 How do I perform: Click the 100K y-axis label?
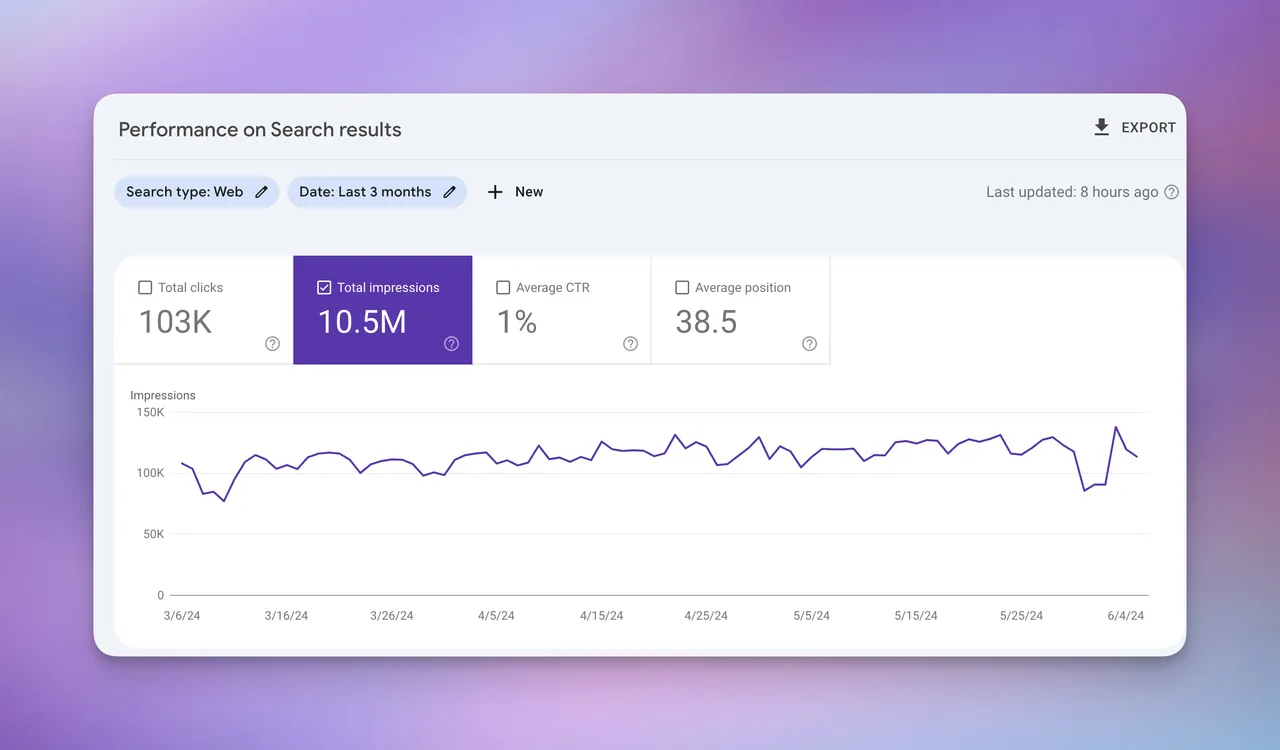pyautogui.click(x=150, y=473)
